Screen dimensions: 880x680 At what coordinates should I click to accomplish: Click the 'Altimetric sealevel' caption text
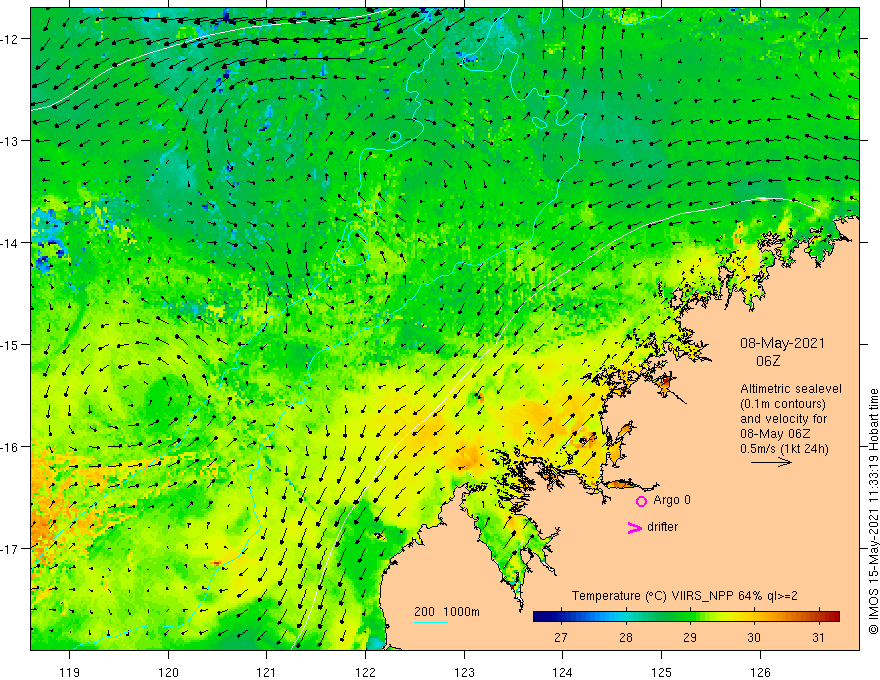791,389
